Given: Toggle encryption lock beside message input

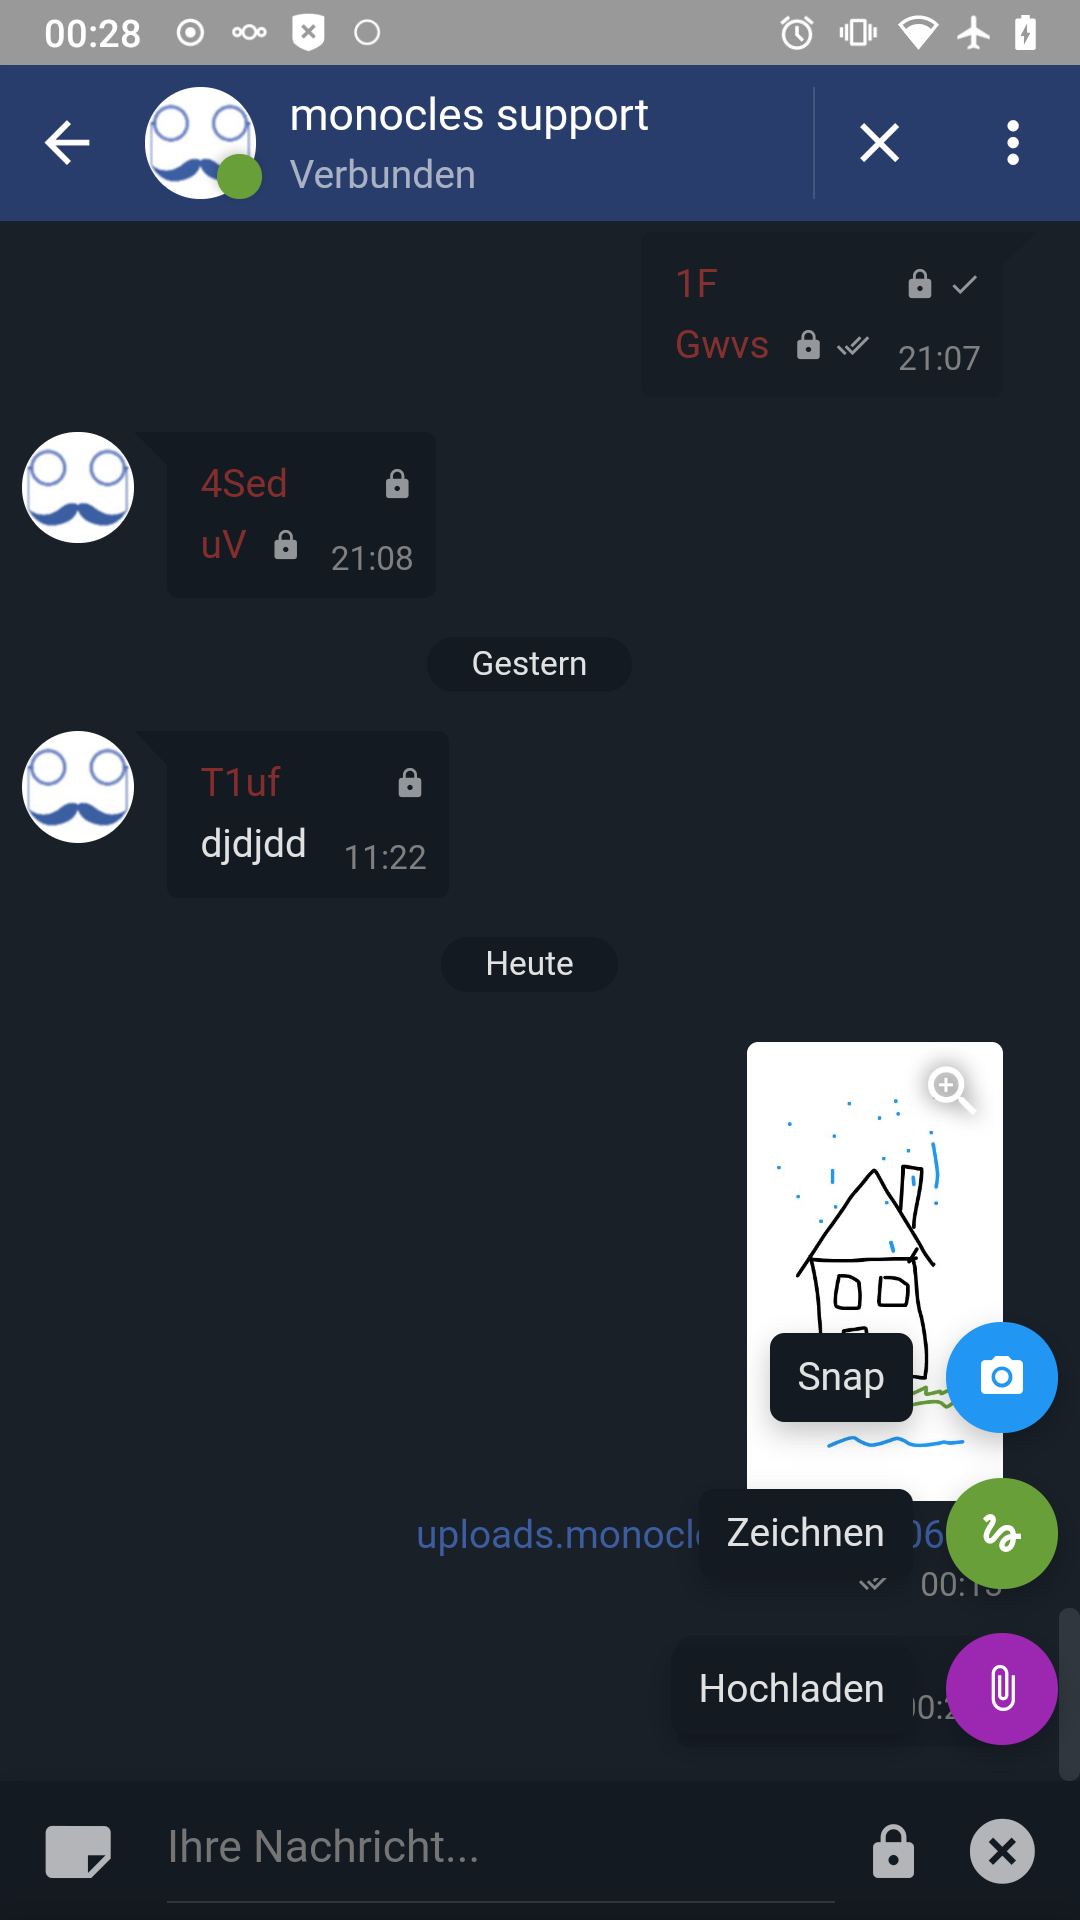Looking at the screenshot, I should [x=893, y=1851].
